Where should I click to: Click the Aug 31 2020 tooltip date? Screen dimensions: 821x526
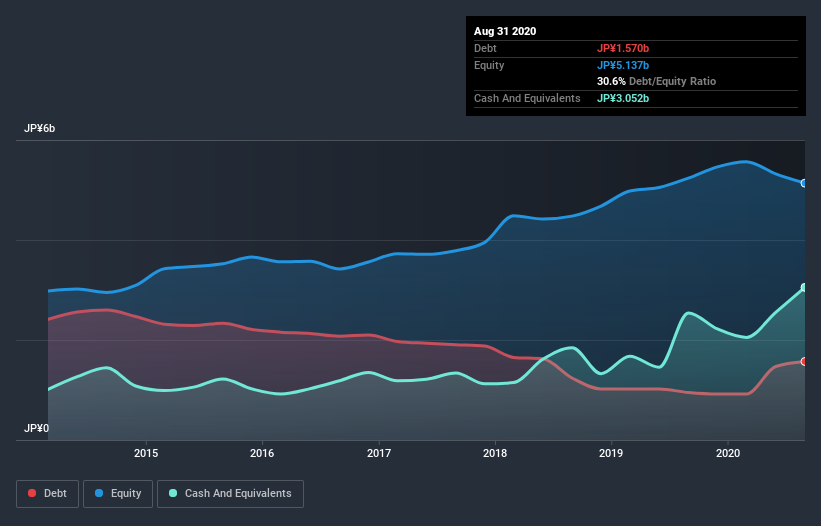[x=505, y=31]
